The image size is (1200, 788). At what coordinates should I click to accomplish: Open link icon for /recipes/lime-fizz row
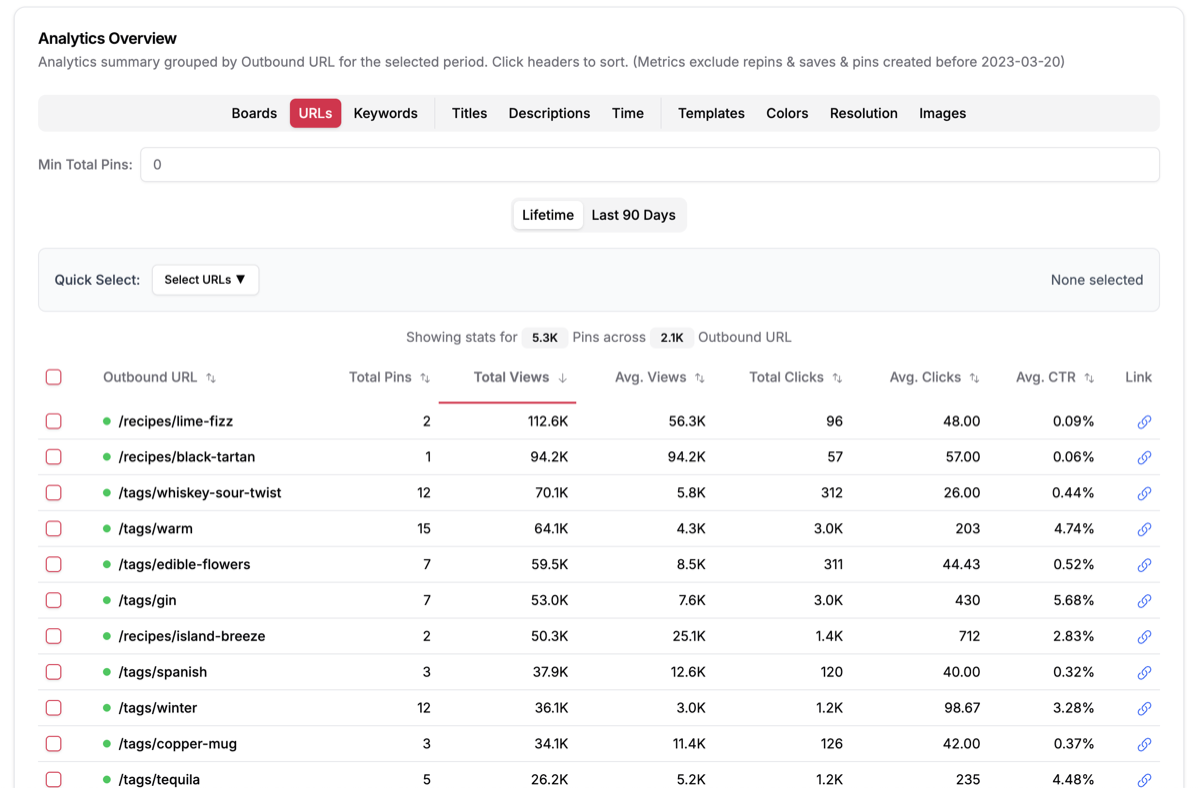(x=1144, y=422)
